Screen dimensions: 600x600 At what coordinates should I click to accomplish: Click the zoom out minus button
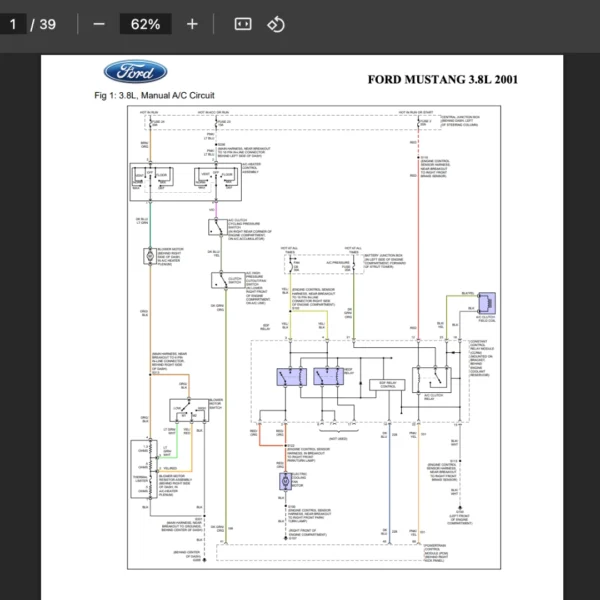(x=98, y=24)
